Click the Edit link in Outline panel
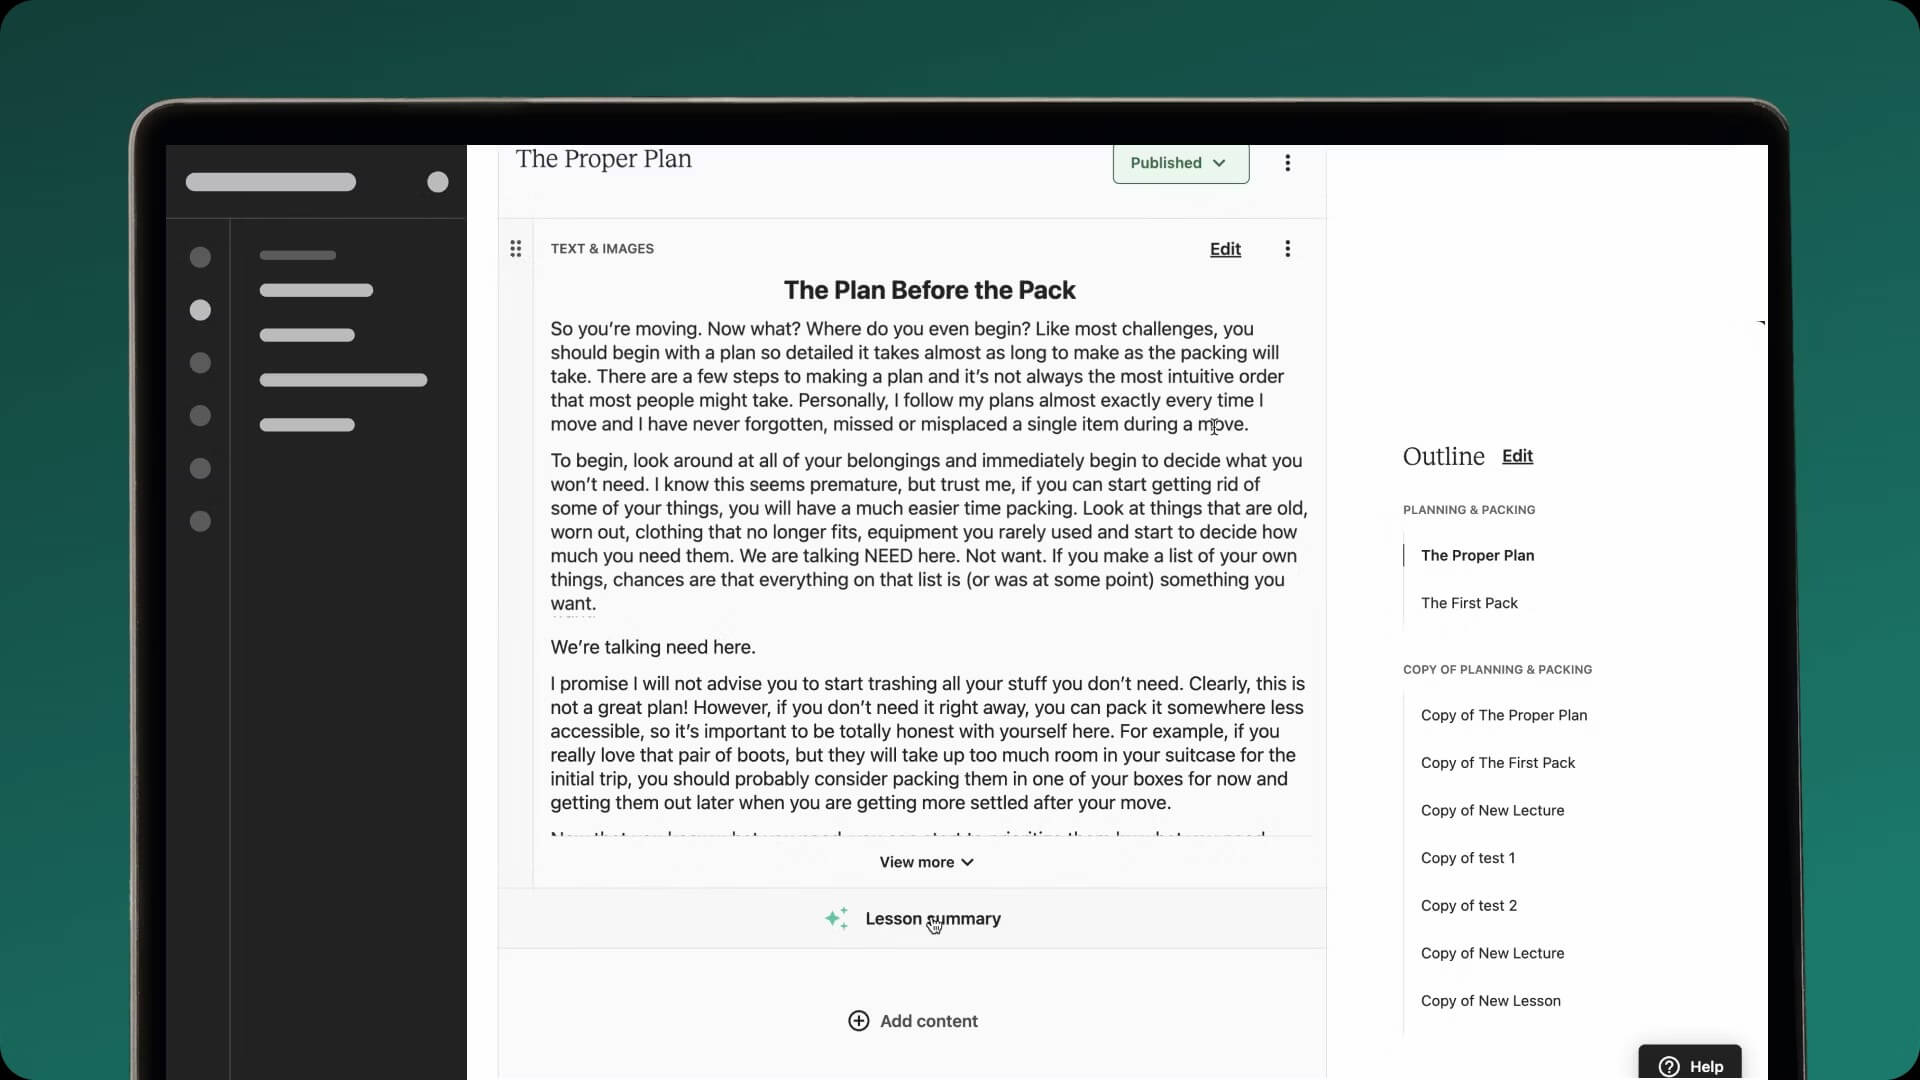 [x=1518, y=455]
